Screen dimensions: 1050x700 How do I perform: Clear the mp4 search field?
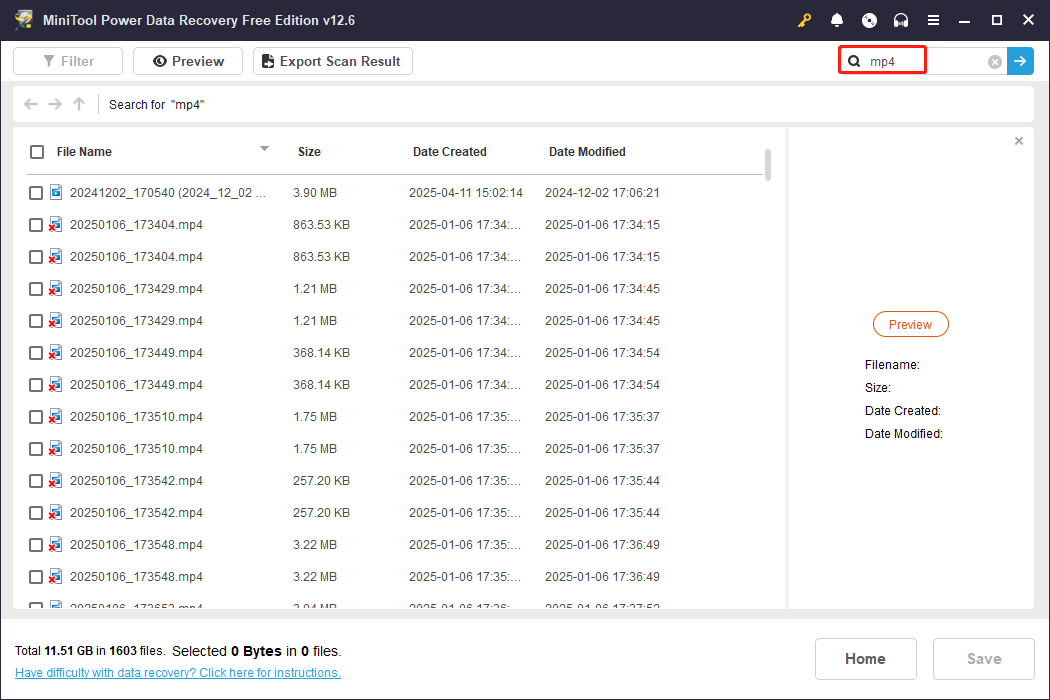tap(994, 61)
